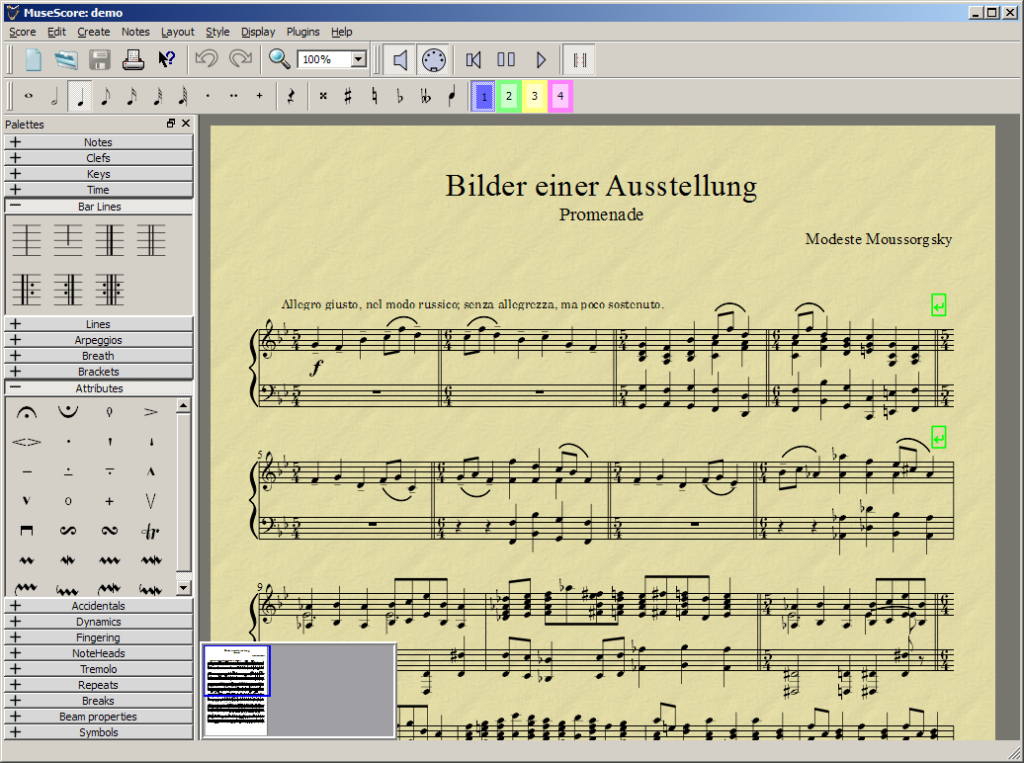Float the Palettes panel with undock icon
Screen dimensions: 1024x763
[171, 123]
